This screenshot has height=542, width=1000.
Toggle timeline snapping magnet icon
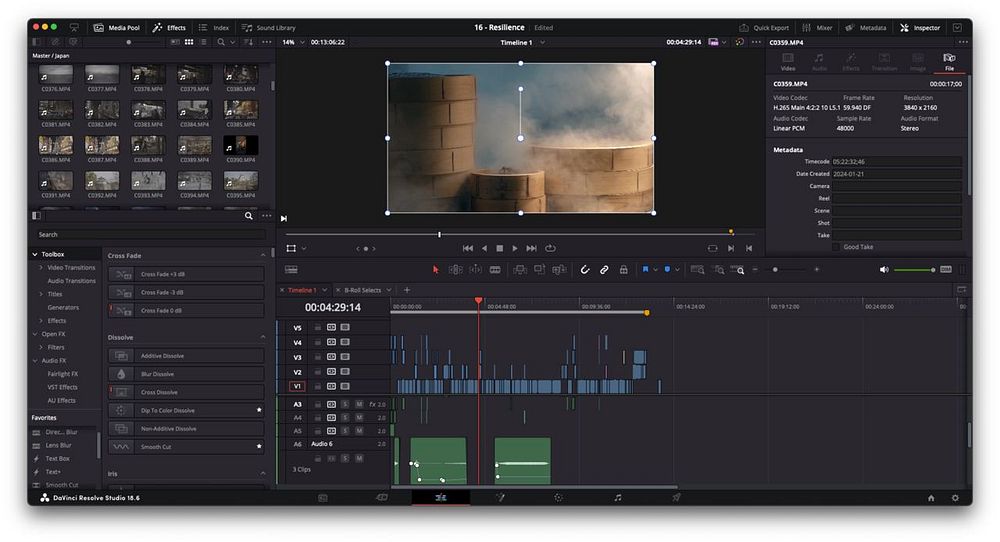[x=585, y=270]
